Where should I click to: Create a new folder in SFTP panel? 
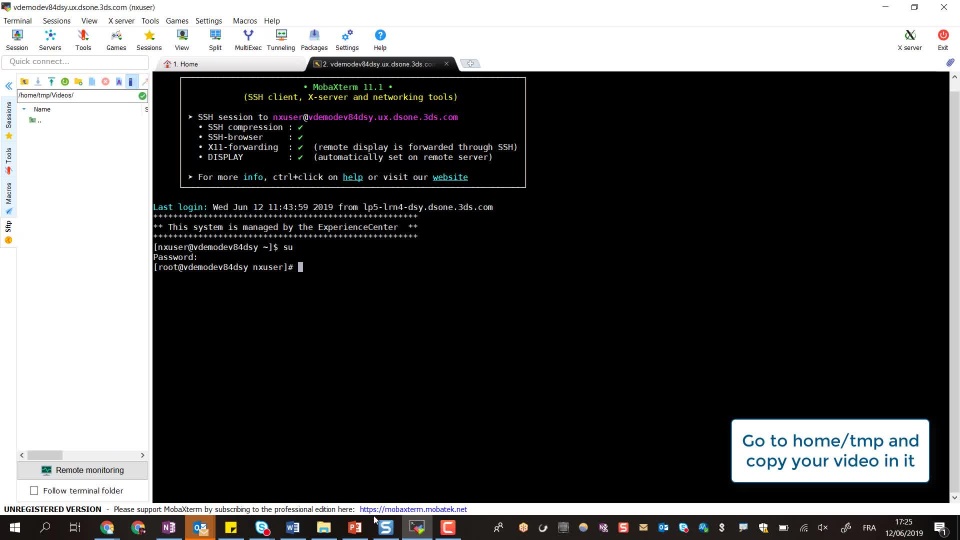(78, 81)
